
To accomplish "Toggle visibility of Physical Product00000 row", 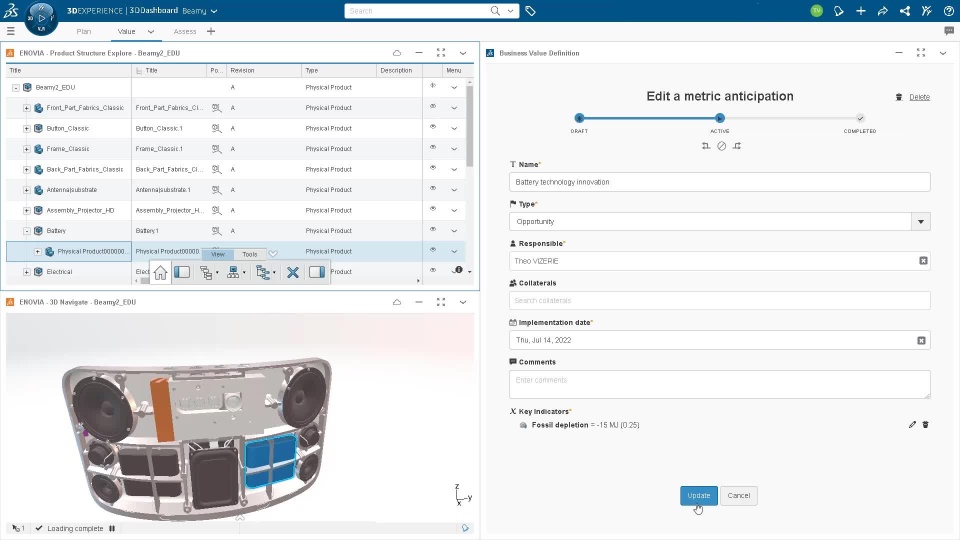I will click(x=433, y=250).
